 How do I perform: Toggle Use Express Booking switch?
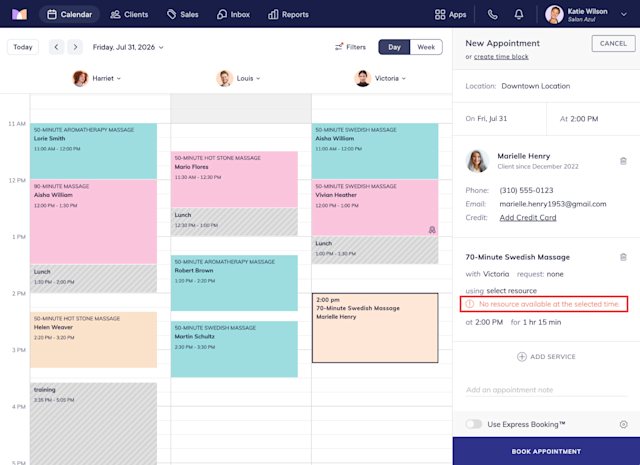pyautogui.click(x=473, y=424)
